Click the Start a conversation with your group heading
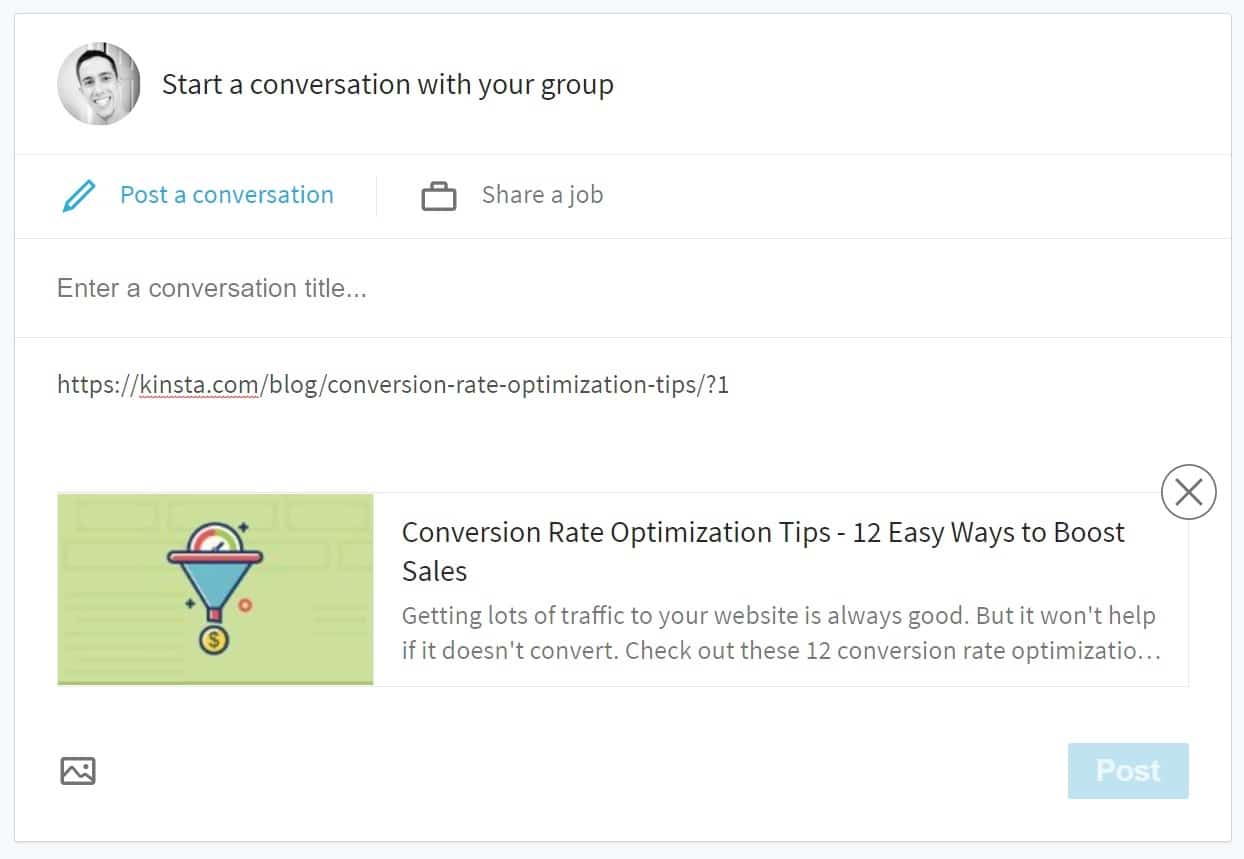Image resolution: width=1244 pixels, height=859 pixels. (388, 85)
